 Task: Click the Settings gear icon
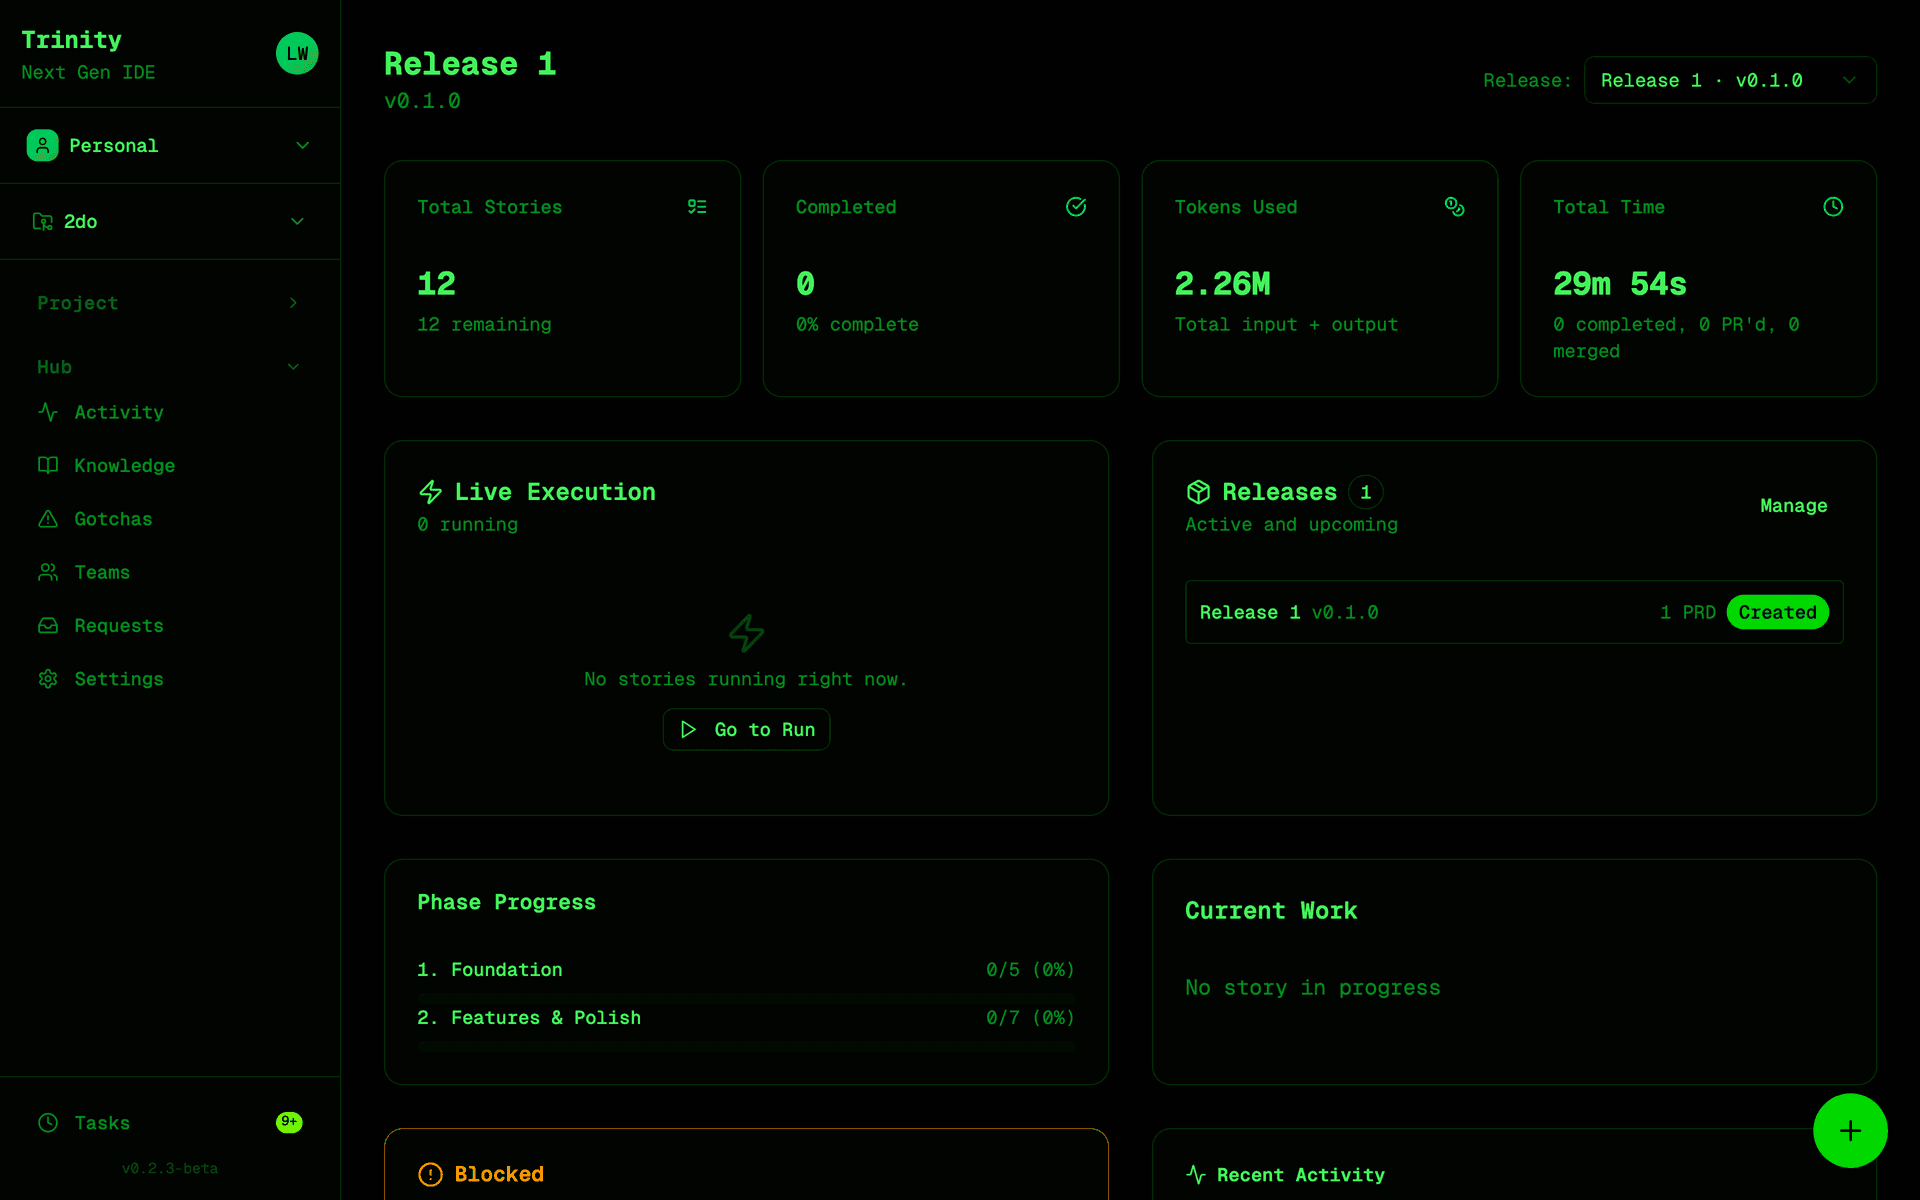point(48,679)
